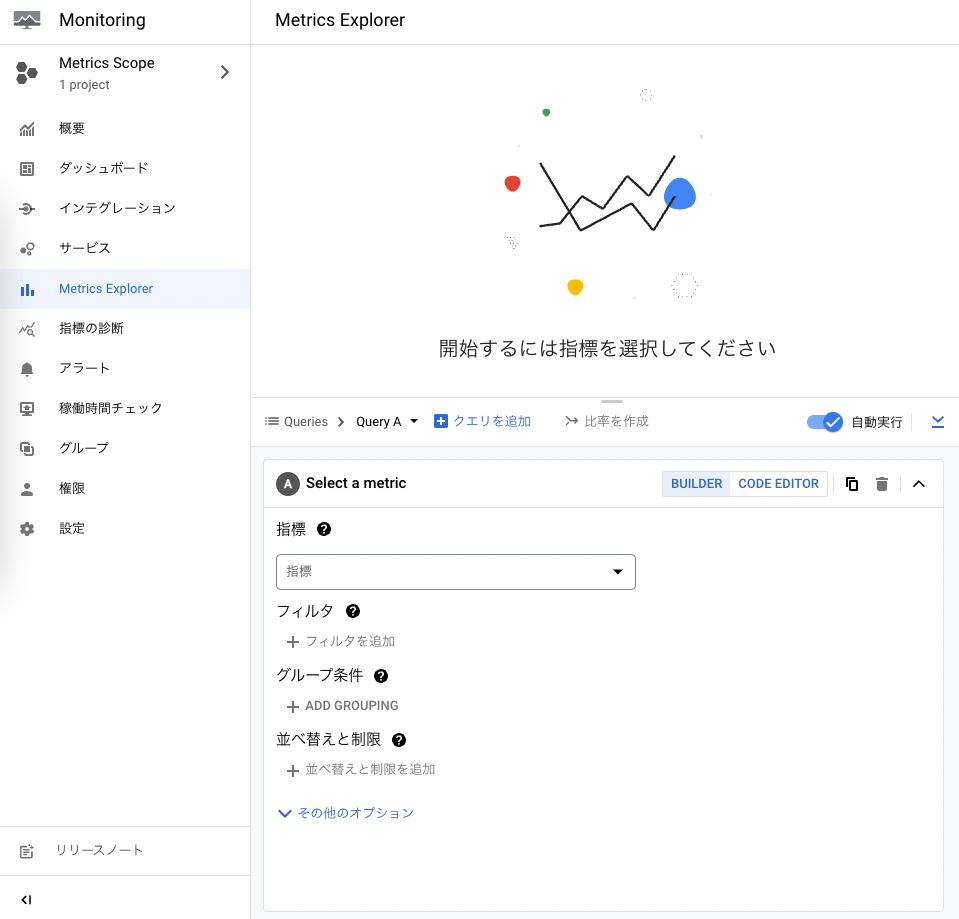959x919 pixels.
Task: Collapse query panel with double-chevron icon
Action: click(938, 422)
